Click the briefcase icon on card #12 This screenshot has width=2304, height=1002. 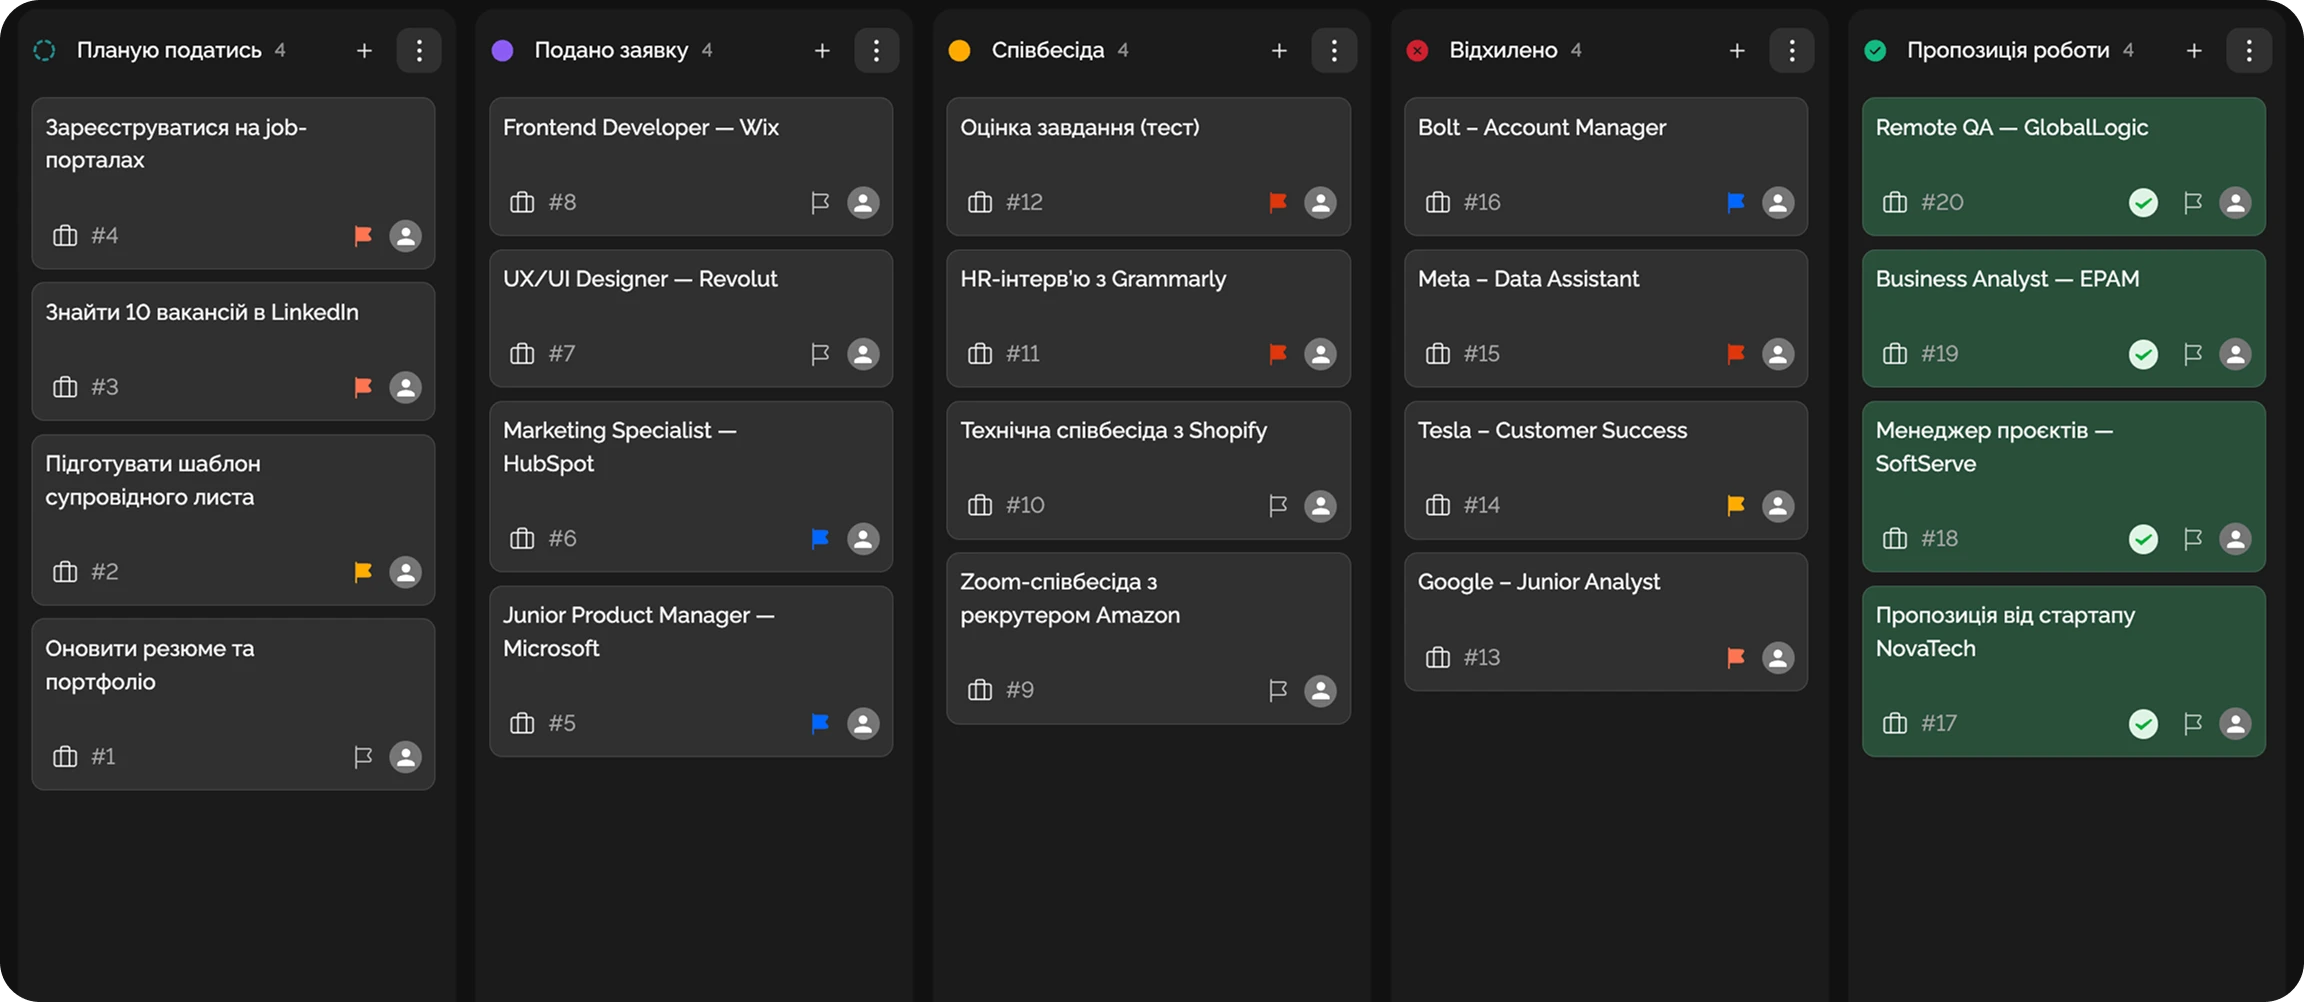pyautogui.click(x=980, y=203)
